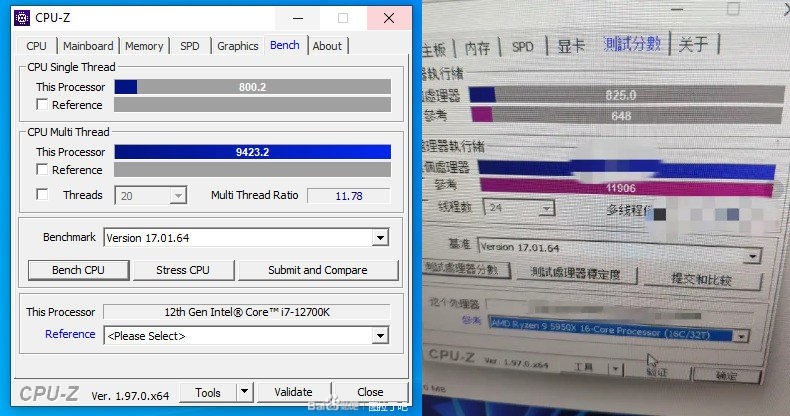Select the SPD tab in right window
790x416 pixels.
pyautogui.click(x=522, y=47)
